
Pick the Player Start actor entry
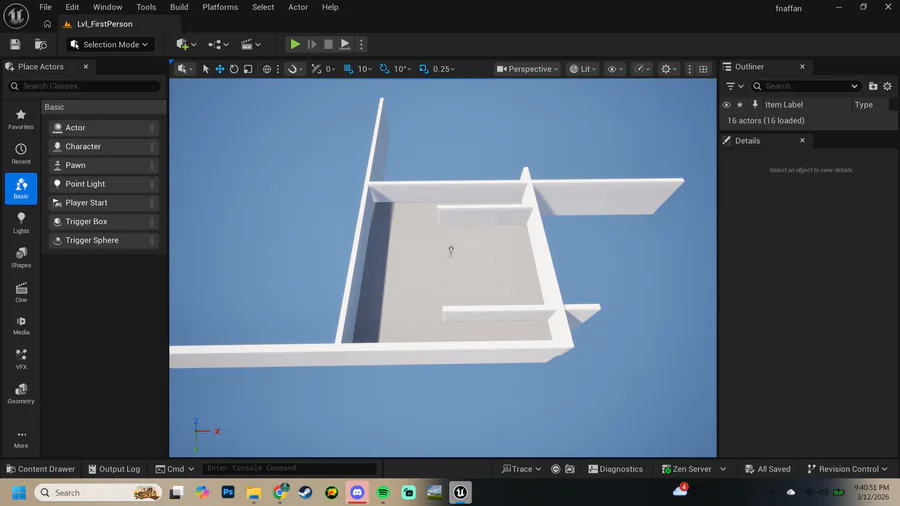tap(103, 203)
